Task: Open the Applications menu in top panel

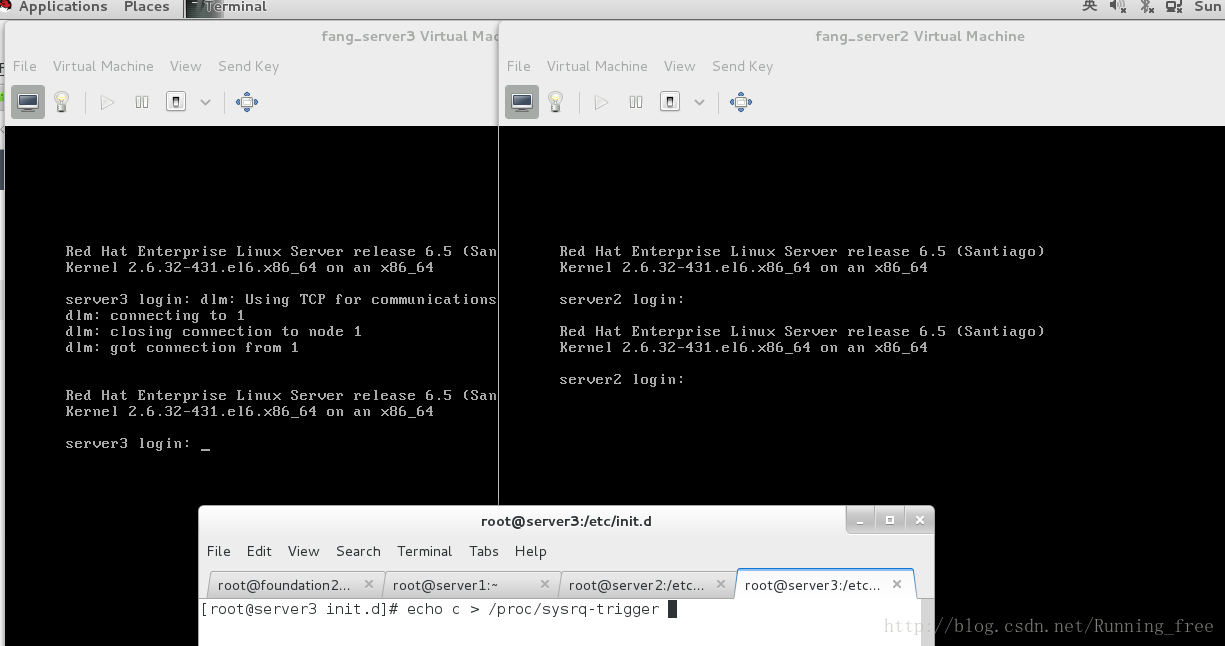Action: click(63, 7)
